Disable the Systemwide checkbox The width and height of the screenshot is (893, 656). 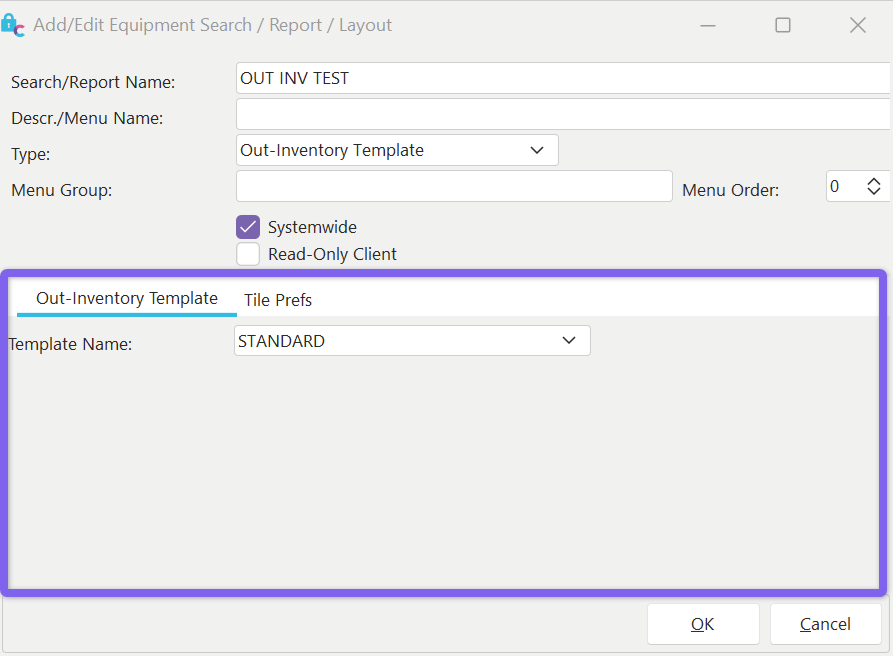pyautogui.click(x=248, y=227)
